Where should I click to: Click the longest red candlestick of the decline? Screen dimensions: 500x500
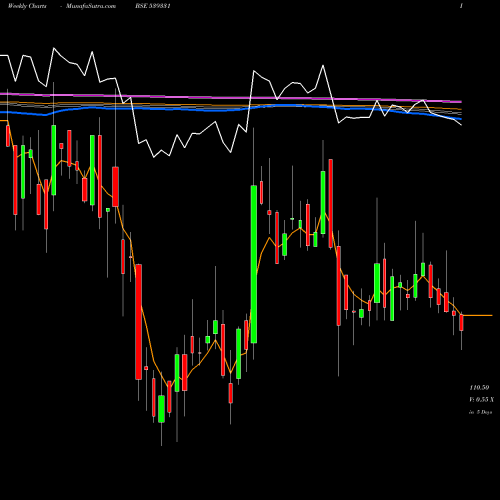tap(138, 322)
